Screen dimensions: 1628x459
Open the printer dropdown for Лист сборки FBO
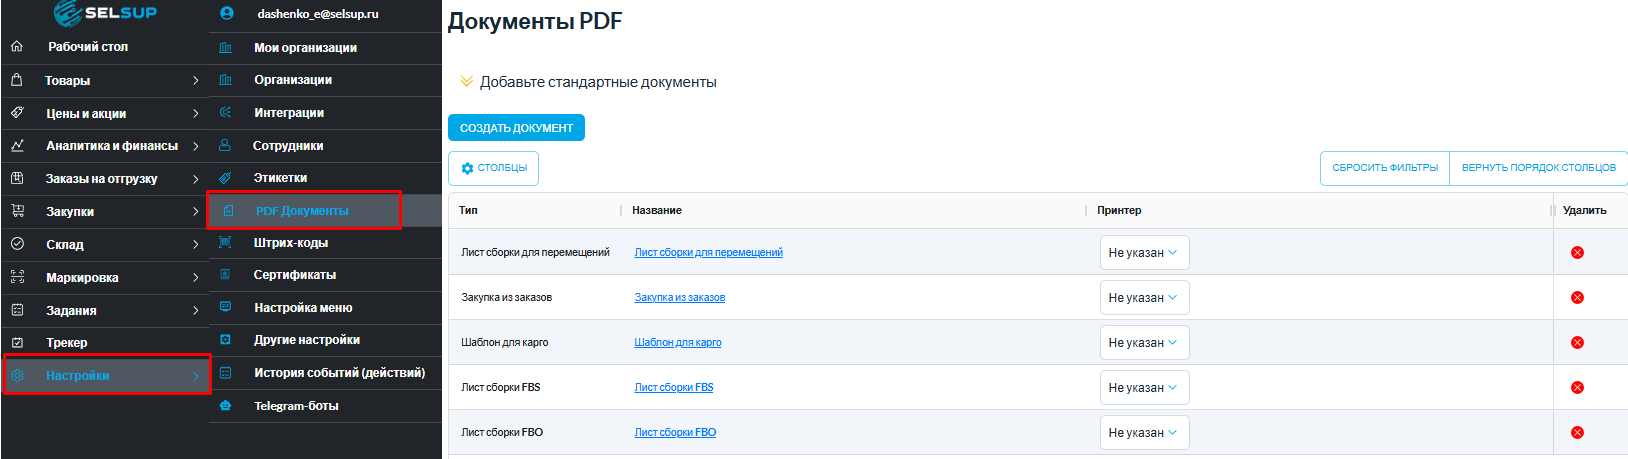[1144, 433]
